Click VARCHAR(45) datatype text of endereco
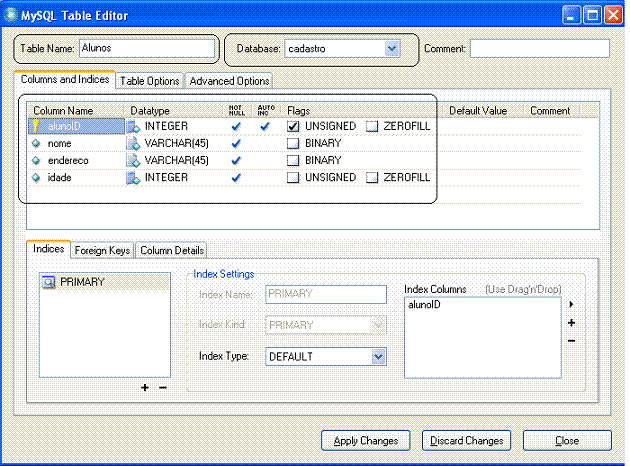 click(176, 161)
